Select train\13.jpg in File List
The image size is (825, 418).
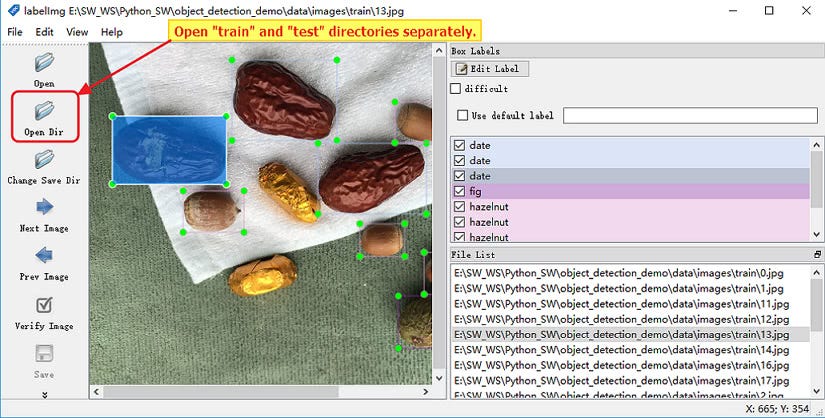coord(630,334)
